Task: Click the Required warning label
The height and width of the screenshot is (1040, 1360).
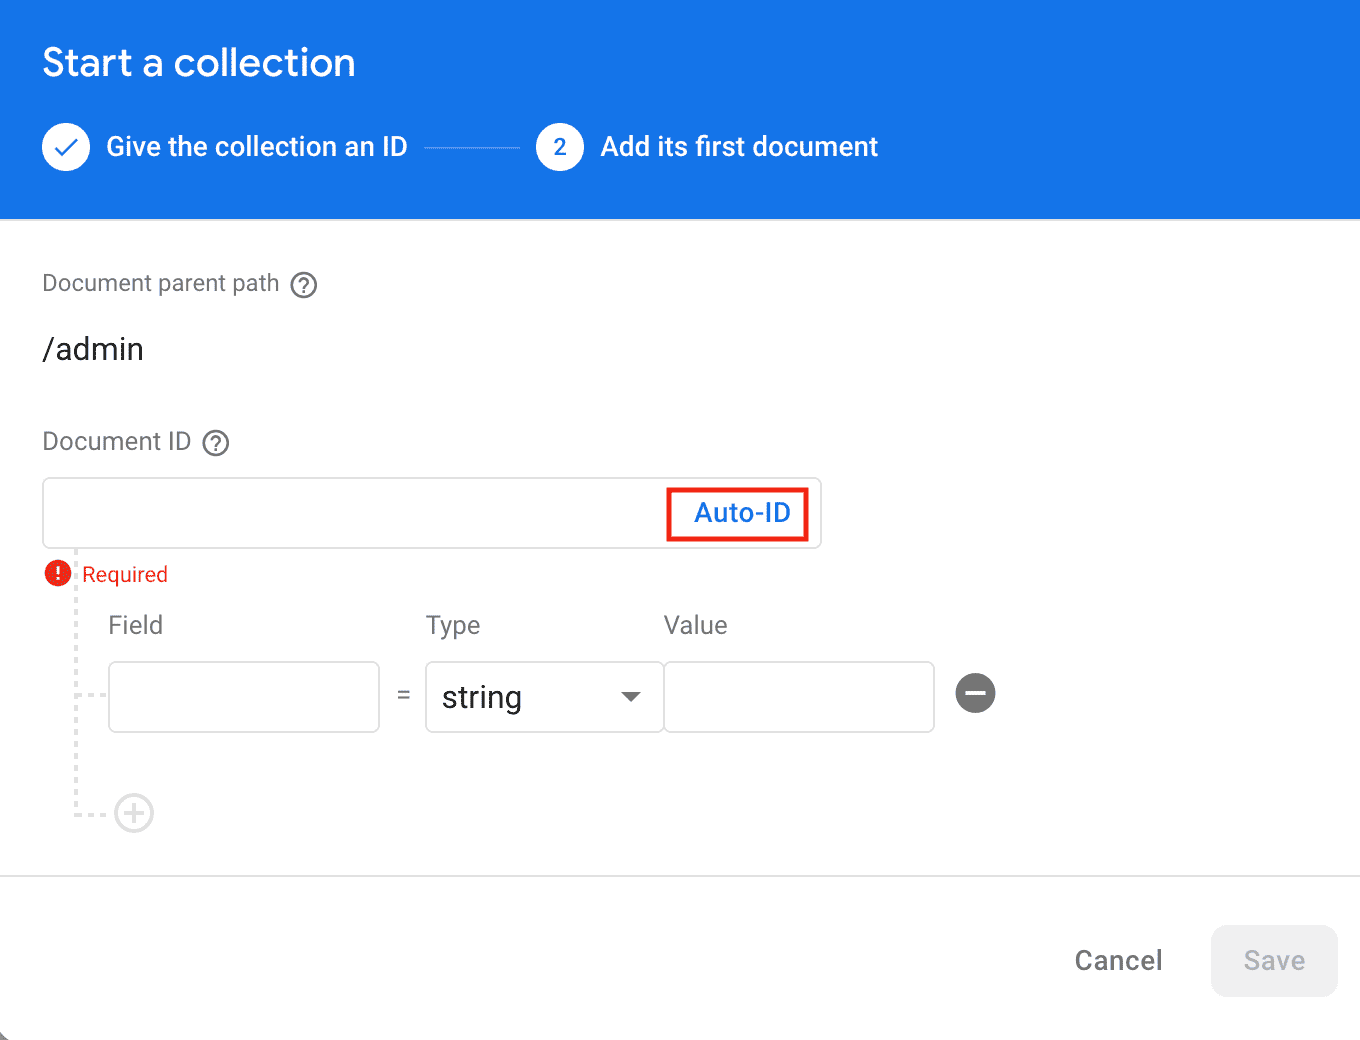Action: pos(125,574)
